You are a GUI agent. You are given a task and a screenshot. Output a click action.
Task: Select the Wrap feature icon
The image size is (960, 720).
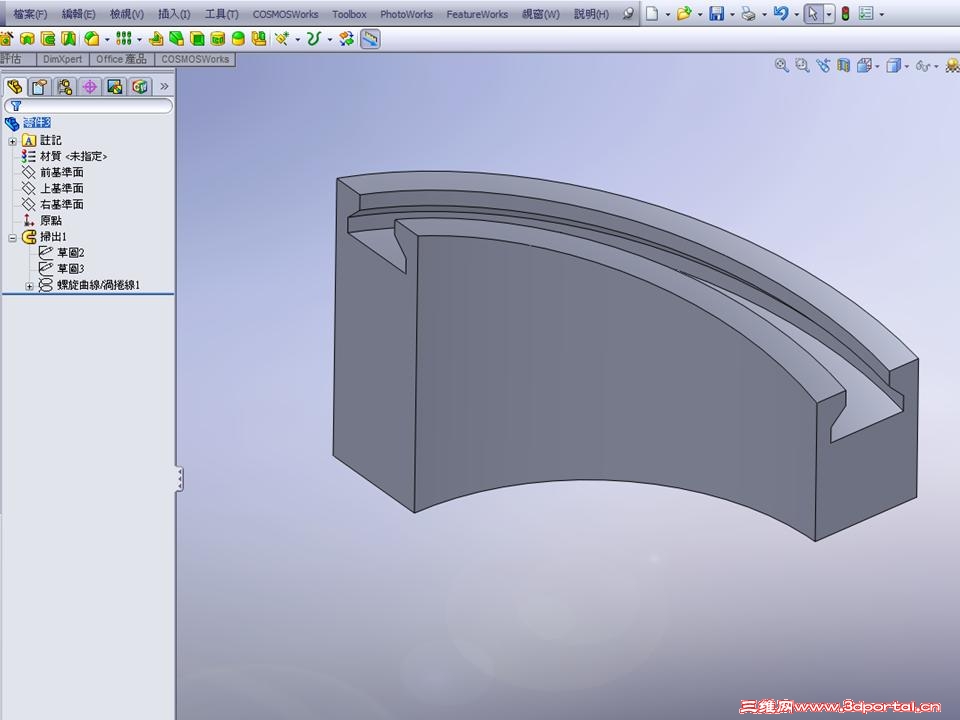click(217, 39)
